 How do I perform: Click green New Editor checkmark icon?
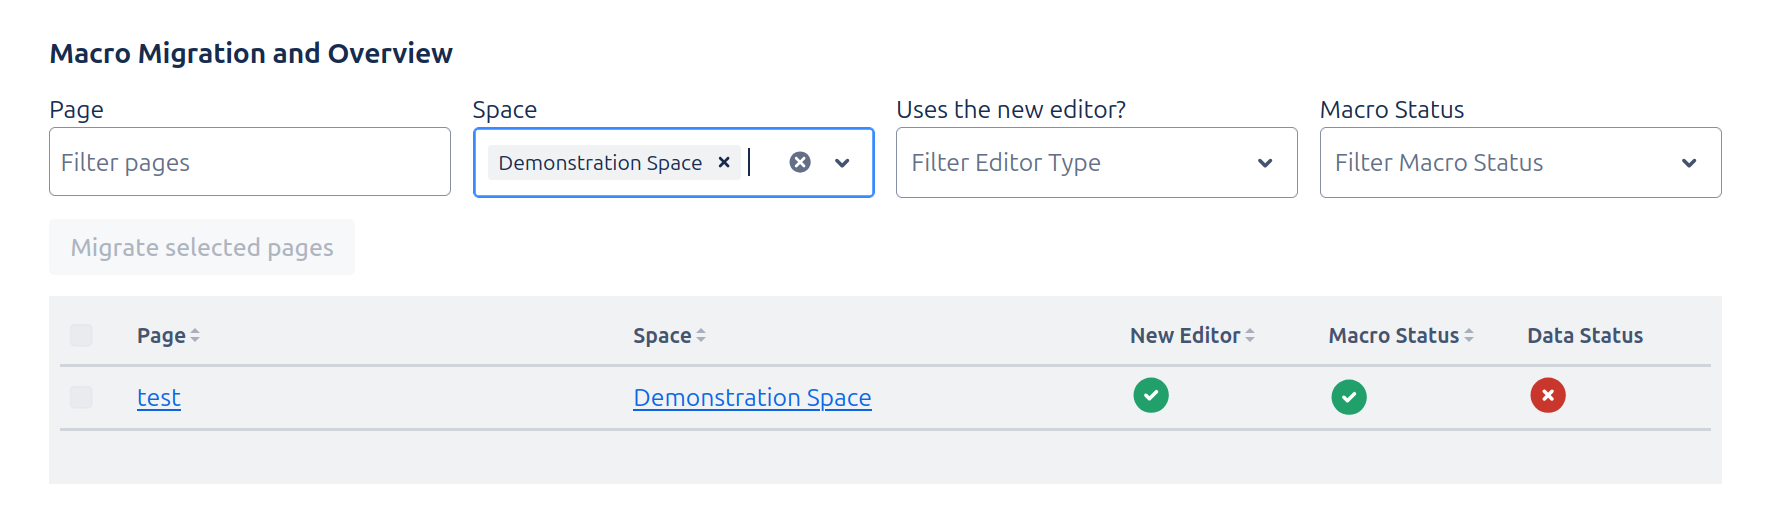pyautogui.click(x=1150, y=395)
